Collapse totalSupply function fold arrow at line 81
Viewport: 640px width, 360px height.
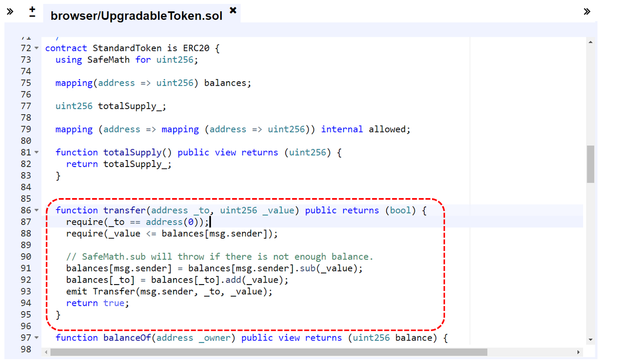(x=36, y=152)
